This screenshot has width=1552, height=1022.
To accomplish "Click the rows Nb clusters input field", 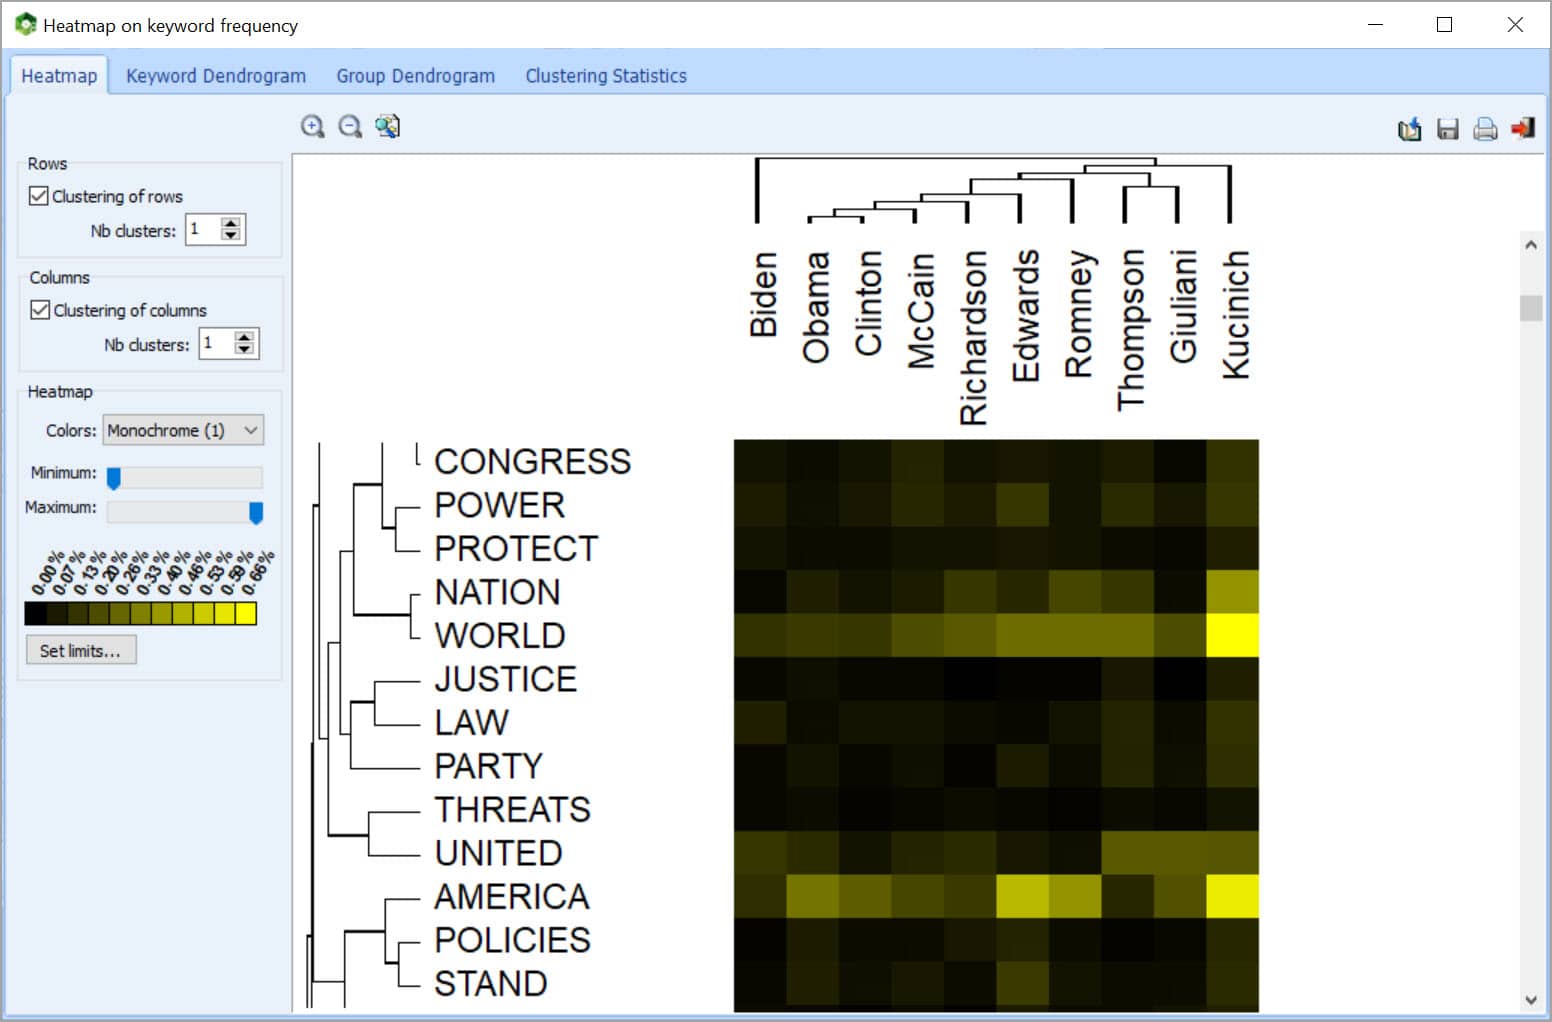I will [x=203, y=230].
